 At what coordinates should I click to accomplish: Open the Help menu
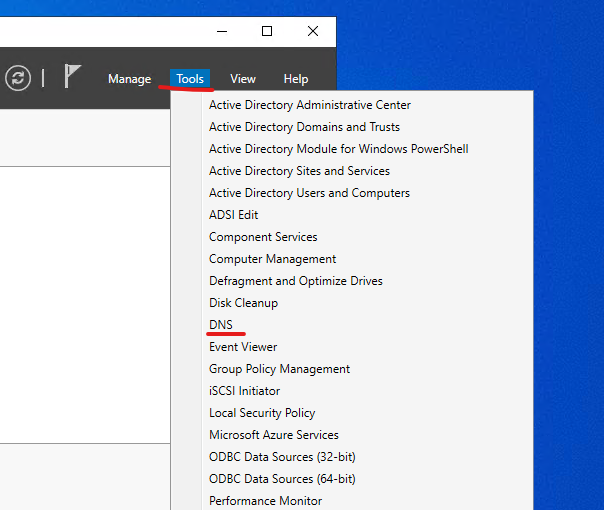[x=296, y=79]
